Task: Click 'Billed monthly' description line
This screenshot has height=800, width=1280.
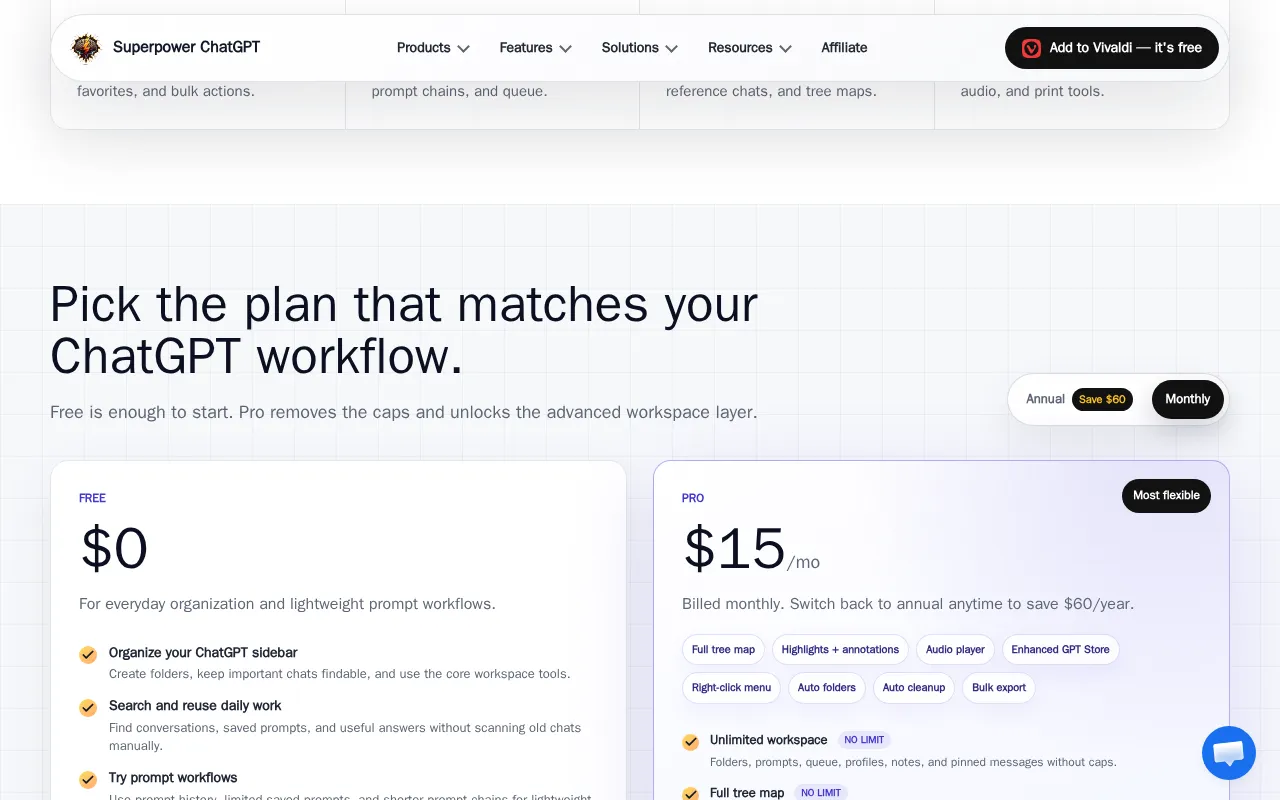Action: pos(908,604)
